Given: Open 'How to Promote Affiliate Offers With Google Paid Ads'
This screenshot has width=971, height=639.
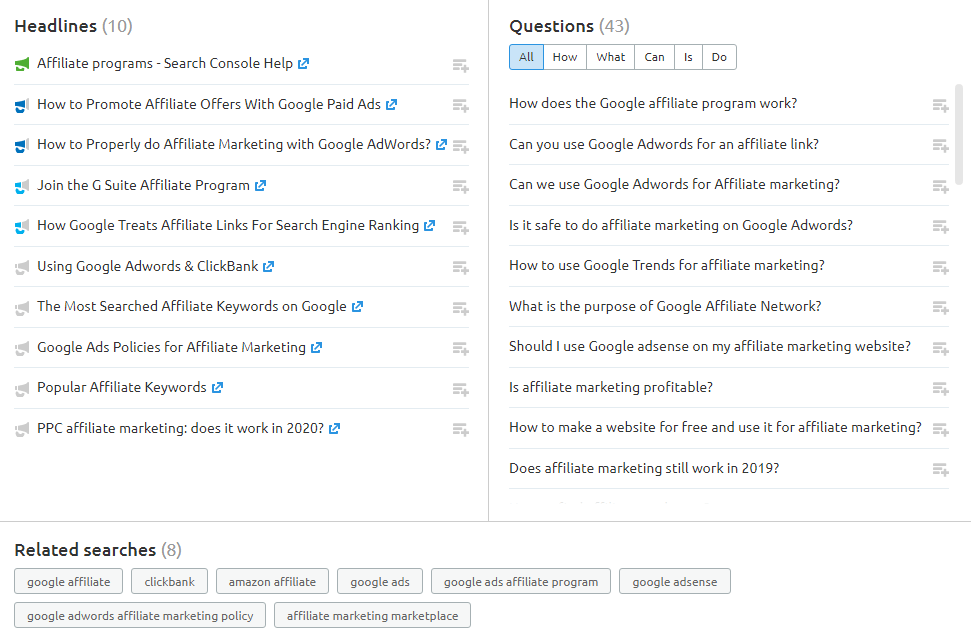Looking at the screenshot, I should [x=209, y=104].
